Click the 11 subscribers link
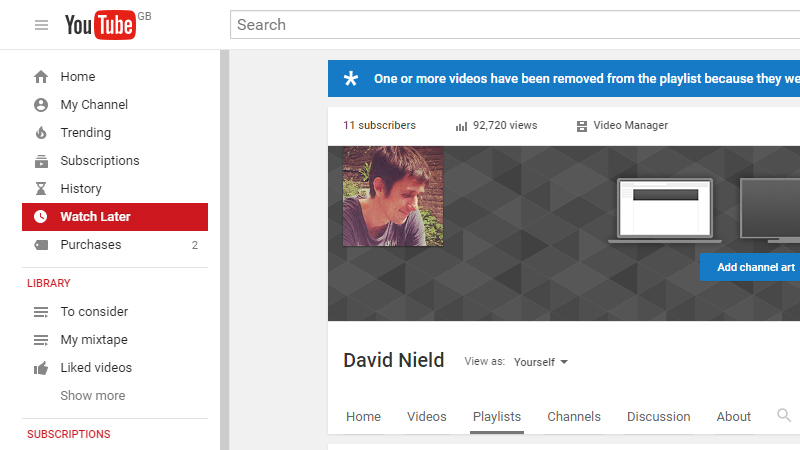This screenshot has height=450, width=800. pyautogui.click(x=380, y=126)
